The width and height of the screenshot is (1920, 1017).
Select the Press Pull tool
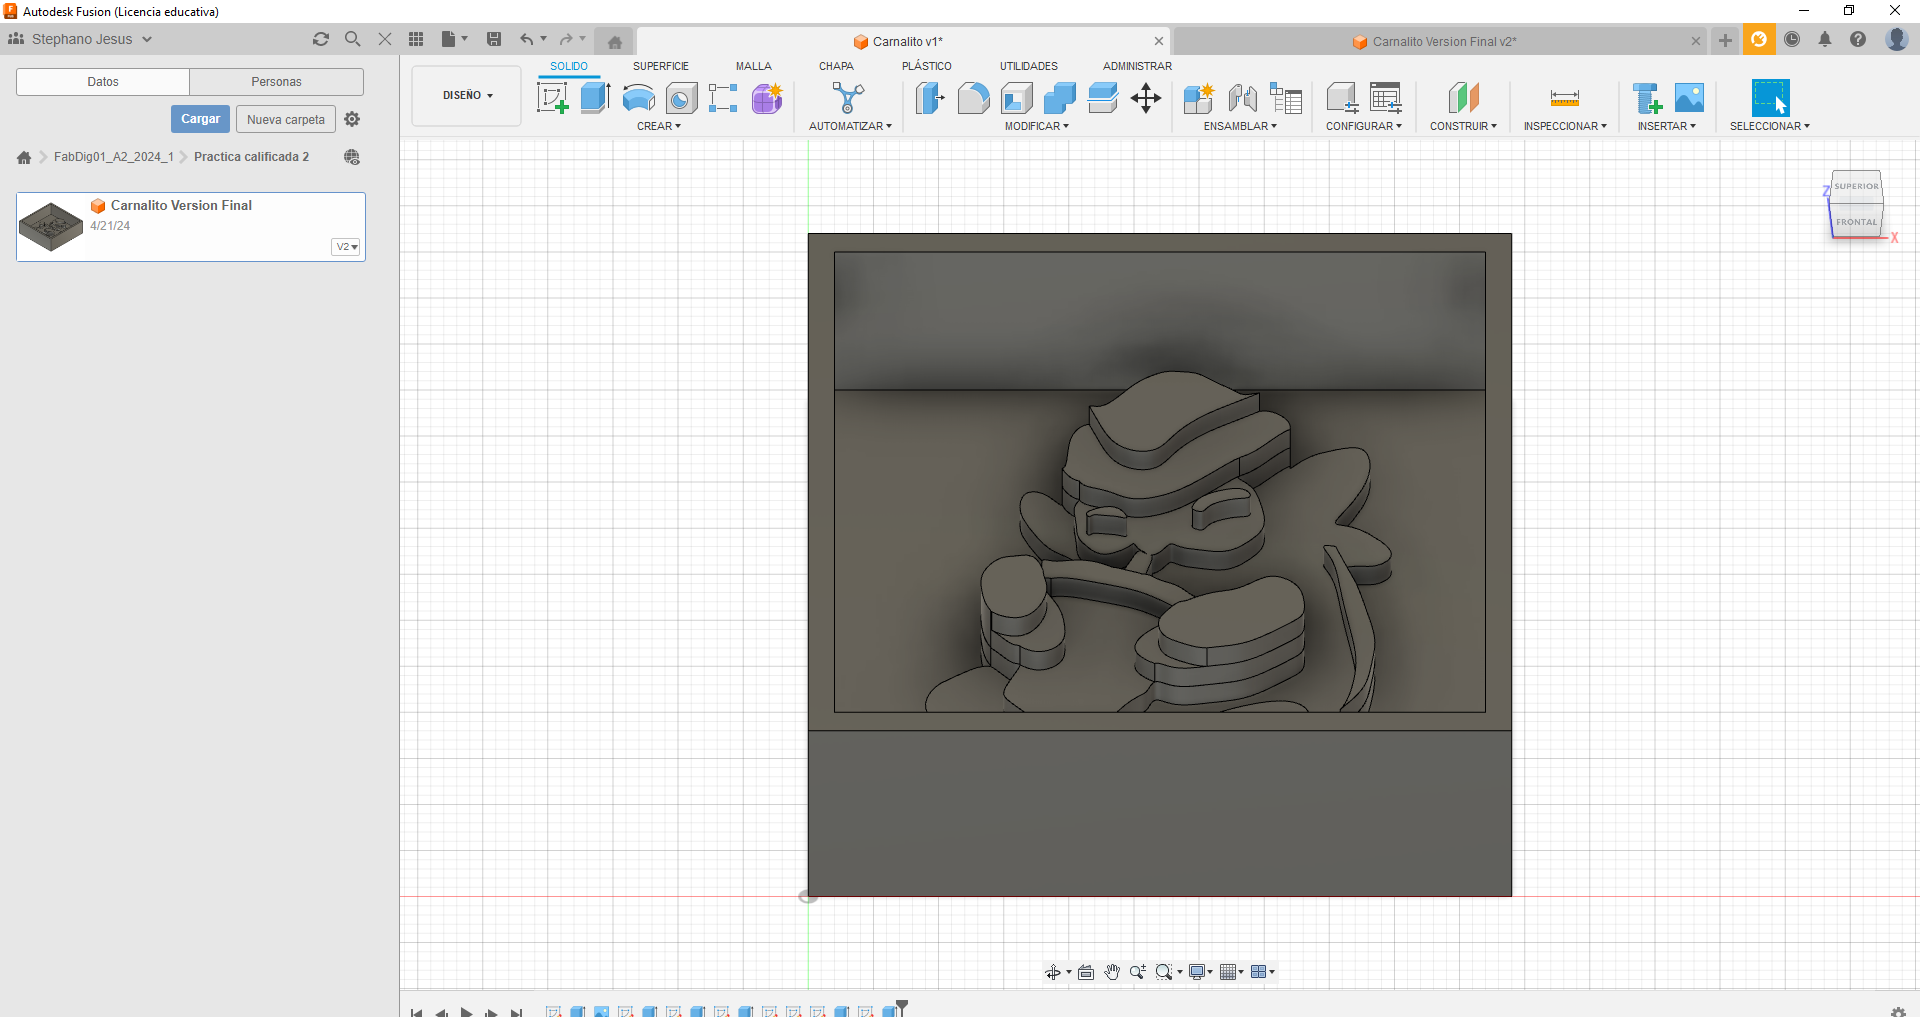930,98
